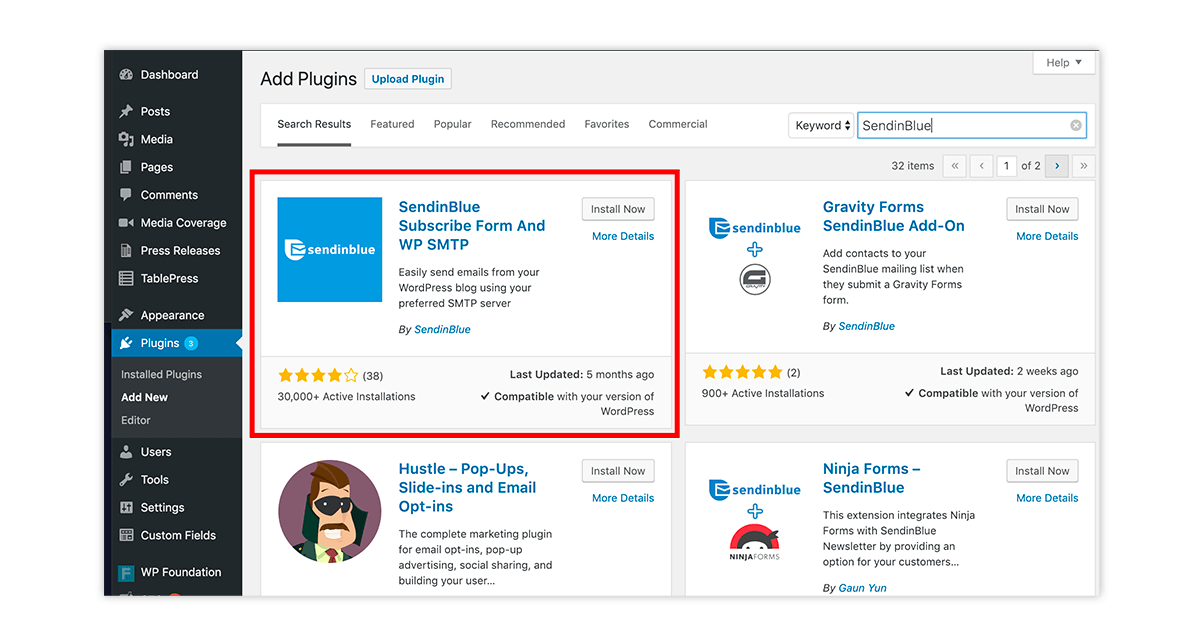This screenshot has height=628, width=1200.
Task: Click the Press Releases document icon
Action: coord(126,251)
